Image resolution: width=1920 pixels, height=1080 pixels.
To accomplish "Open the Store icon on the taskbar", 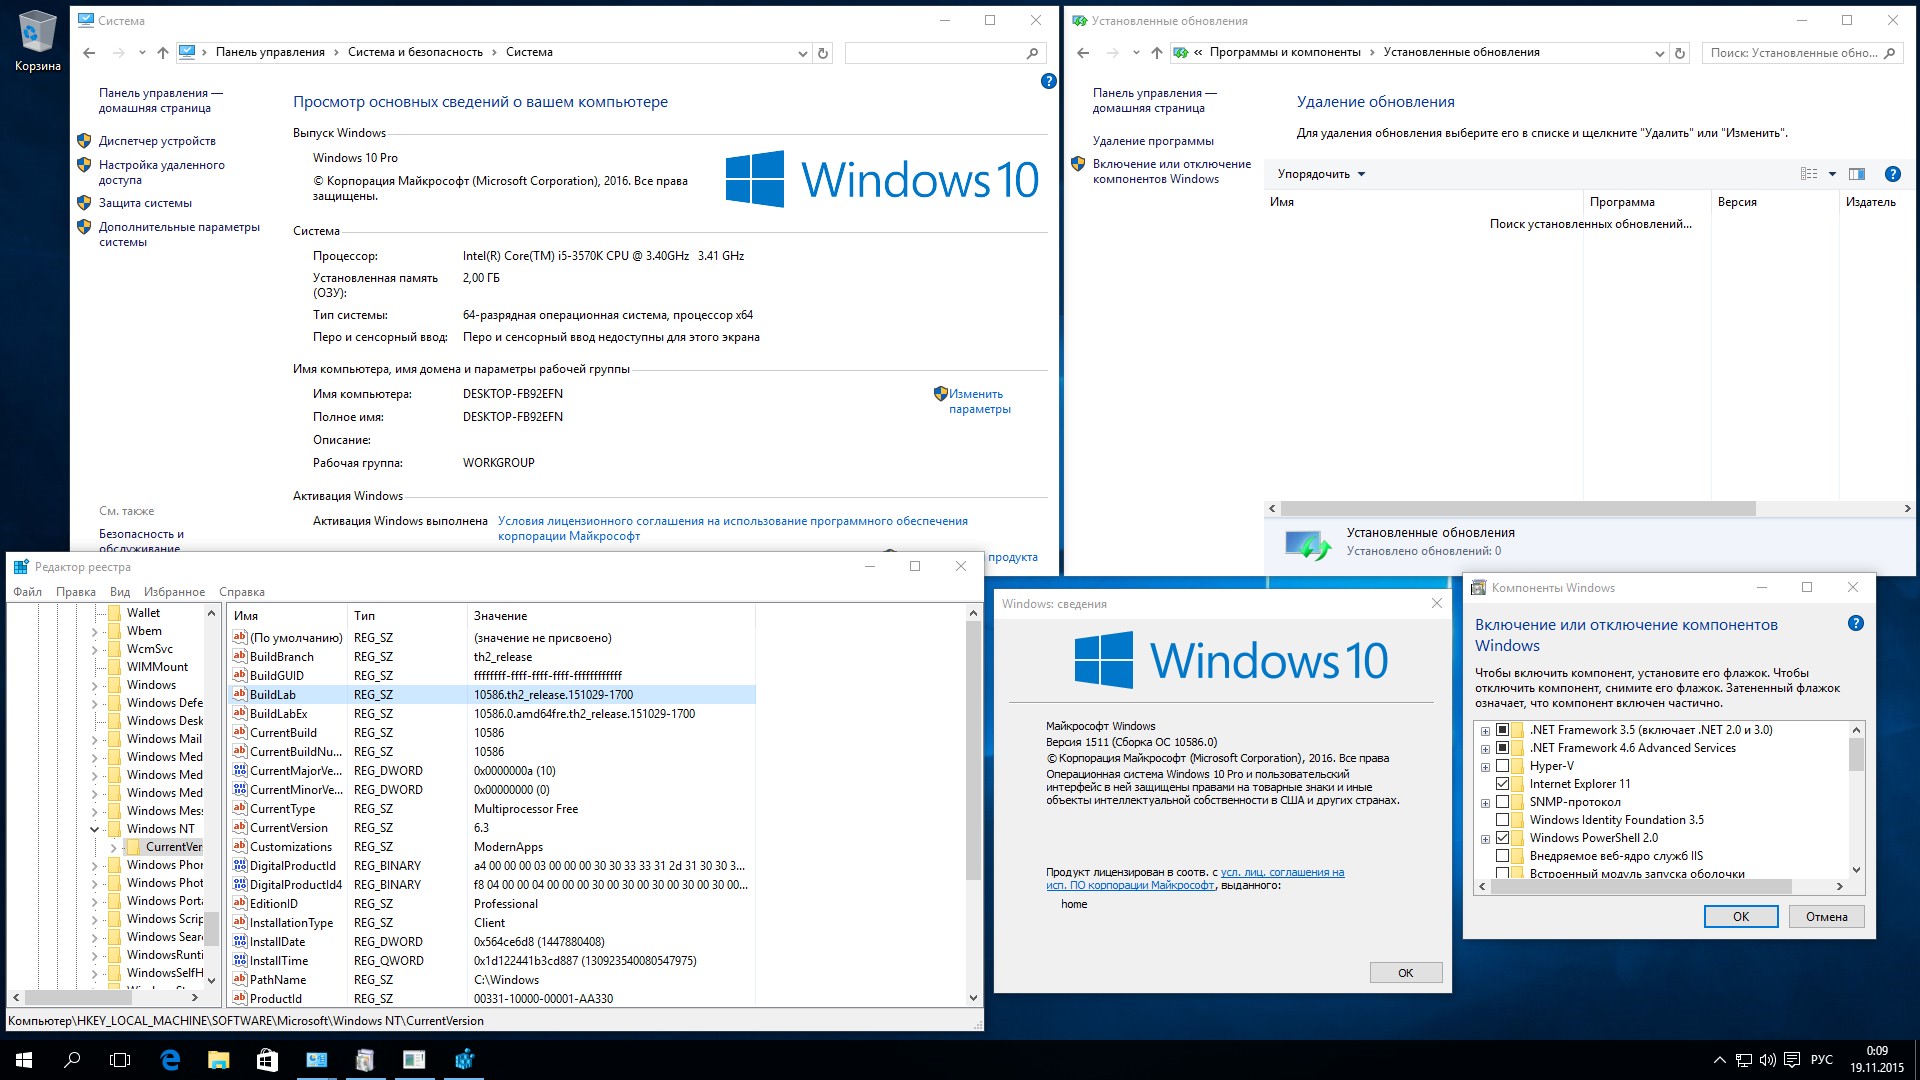I will click(x=267, y=1060).
